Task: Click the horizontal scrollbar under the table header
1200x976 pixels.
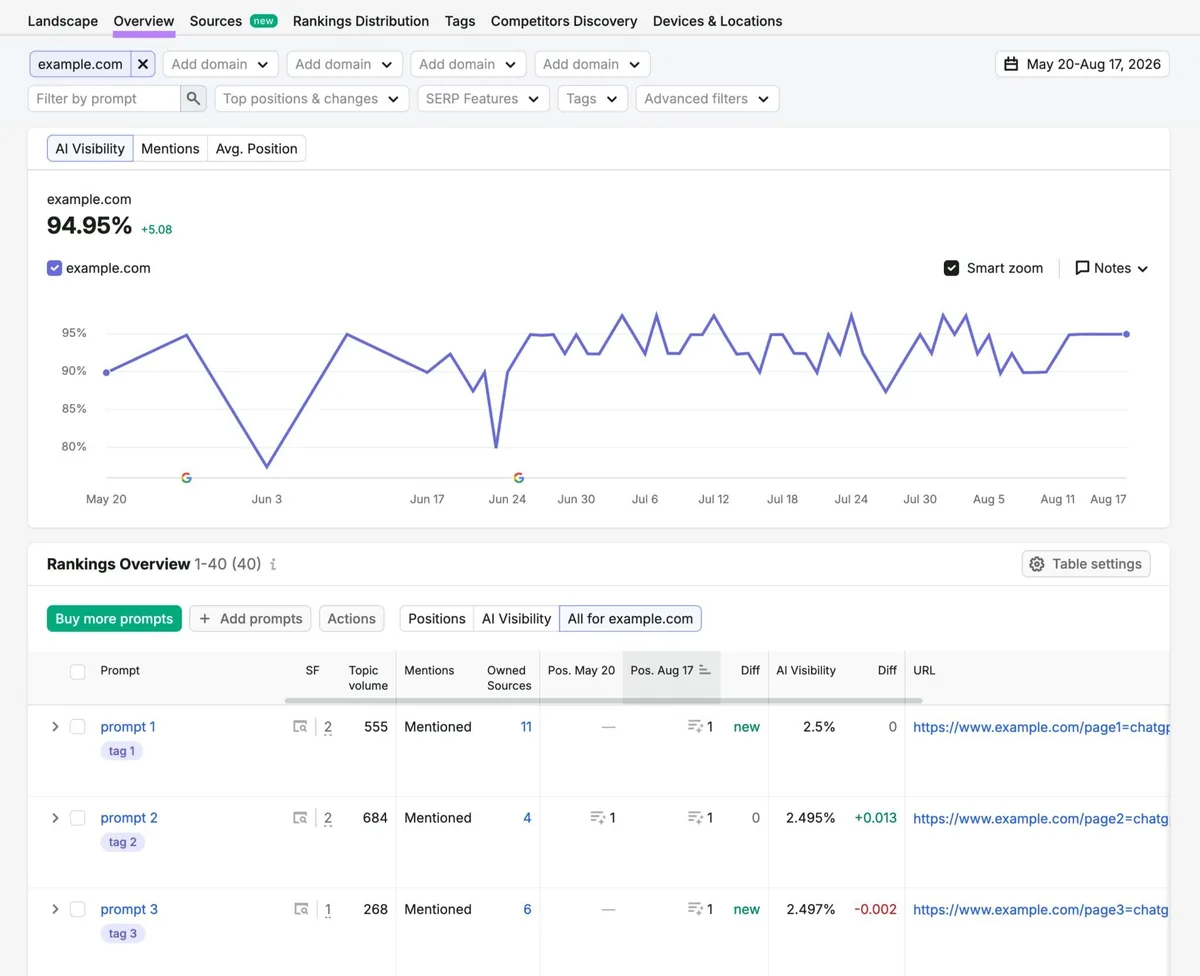Action: 604,700
